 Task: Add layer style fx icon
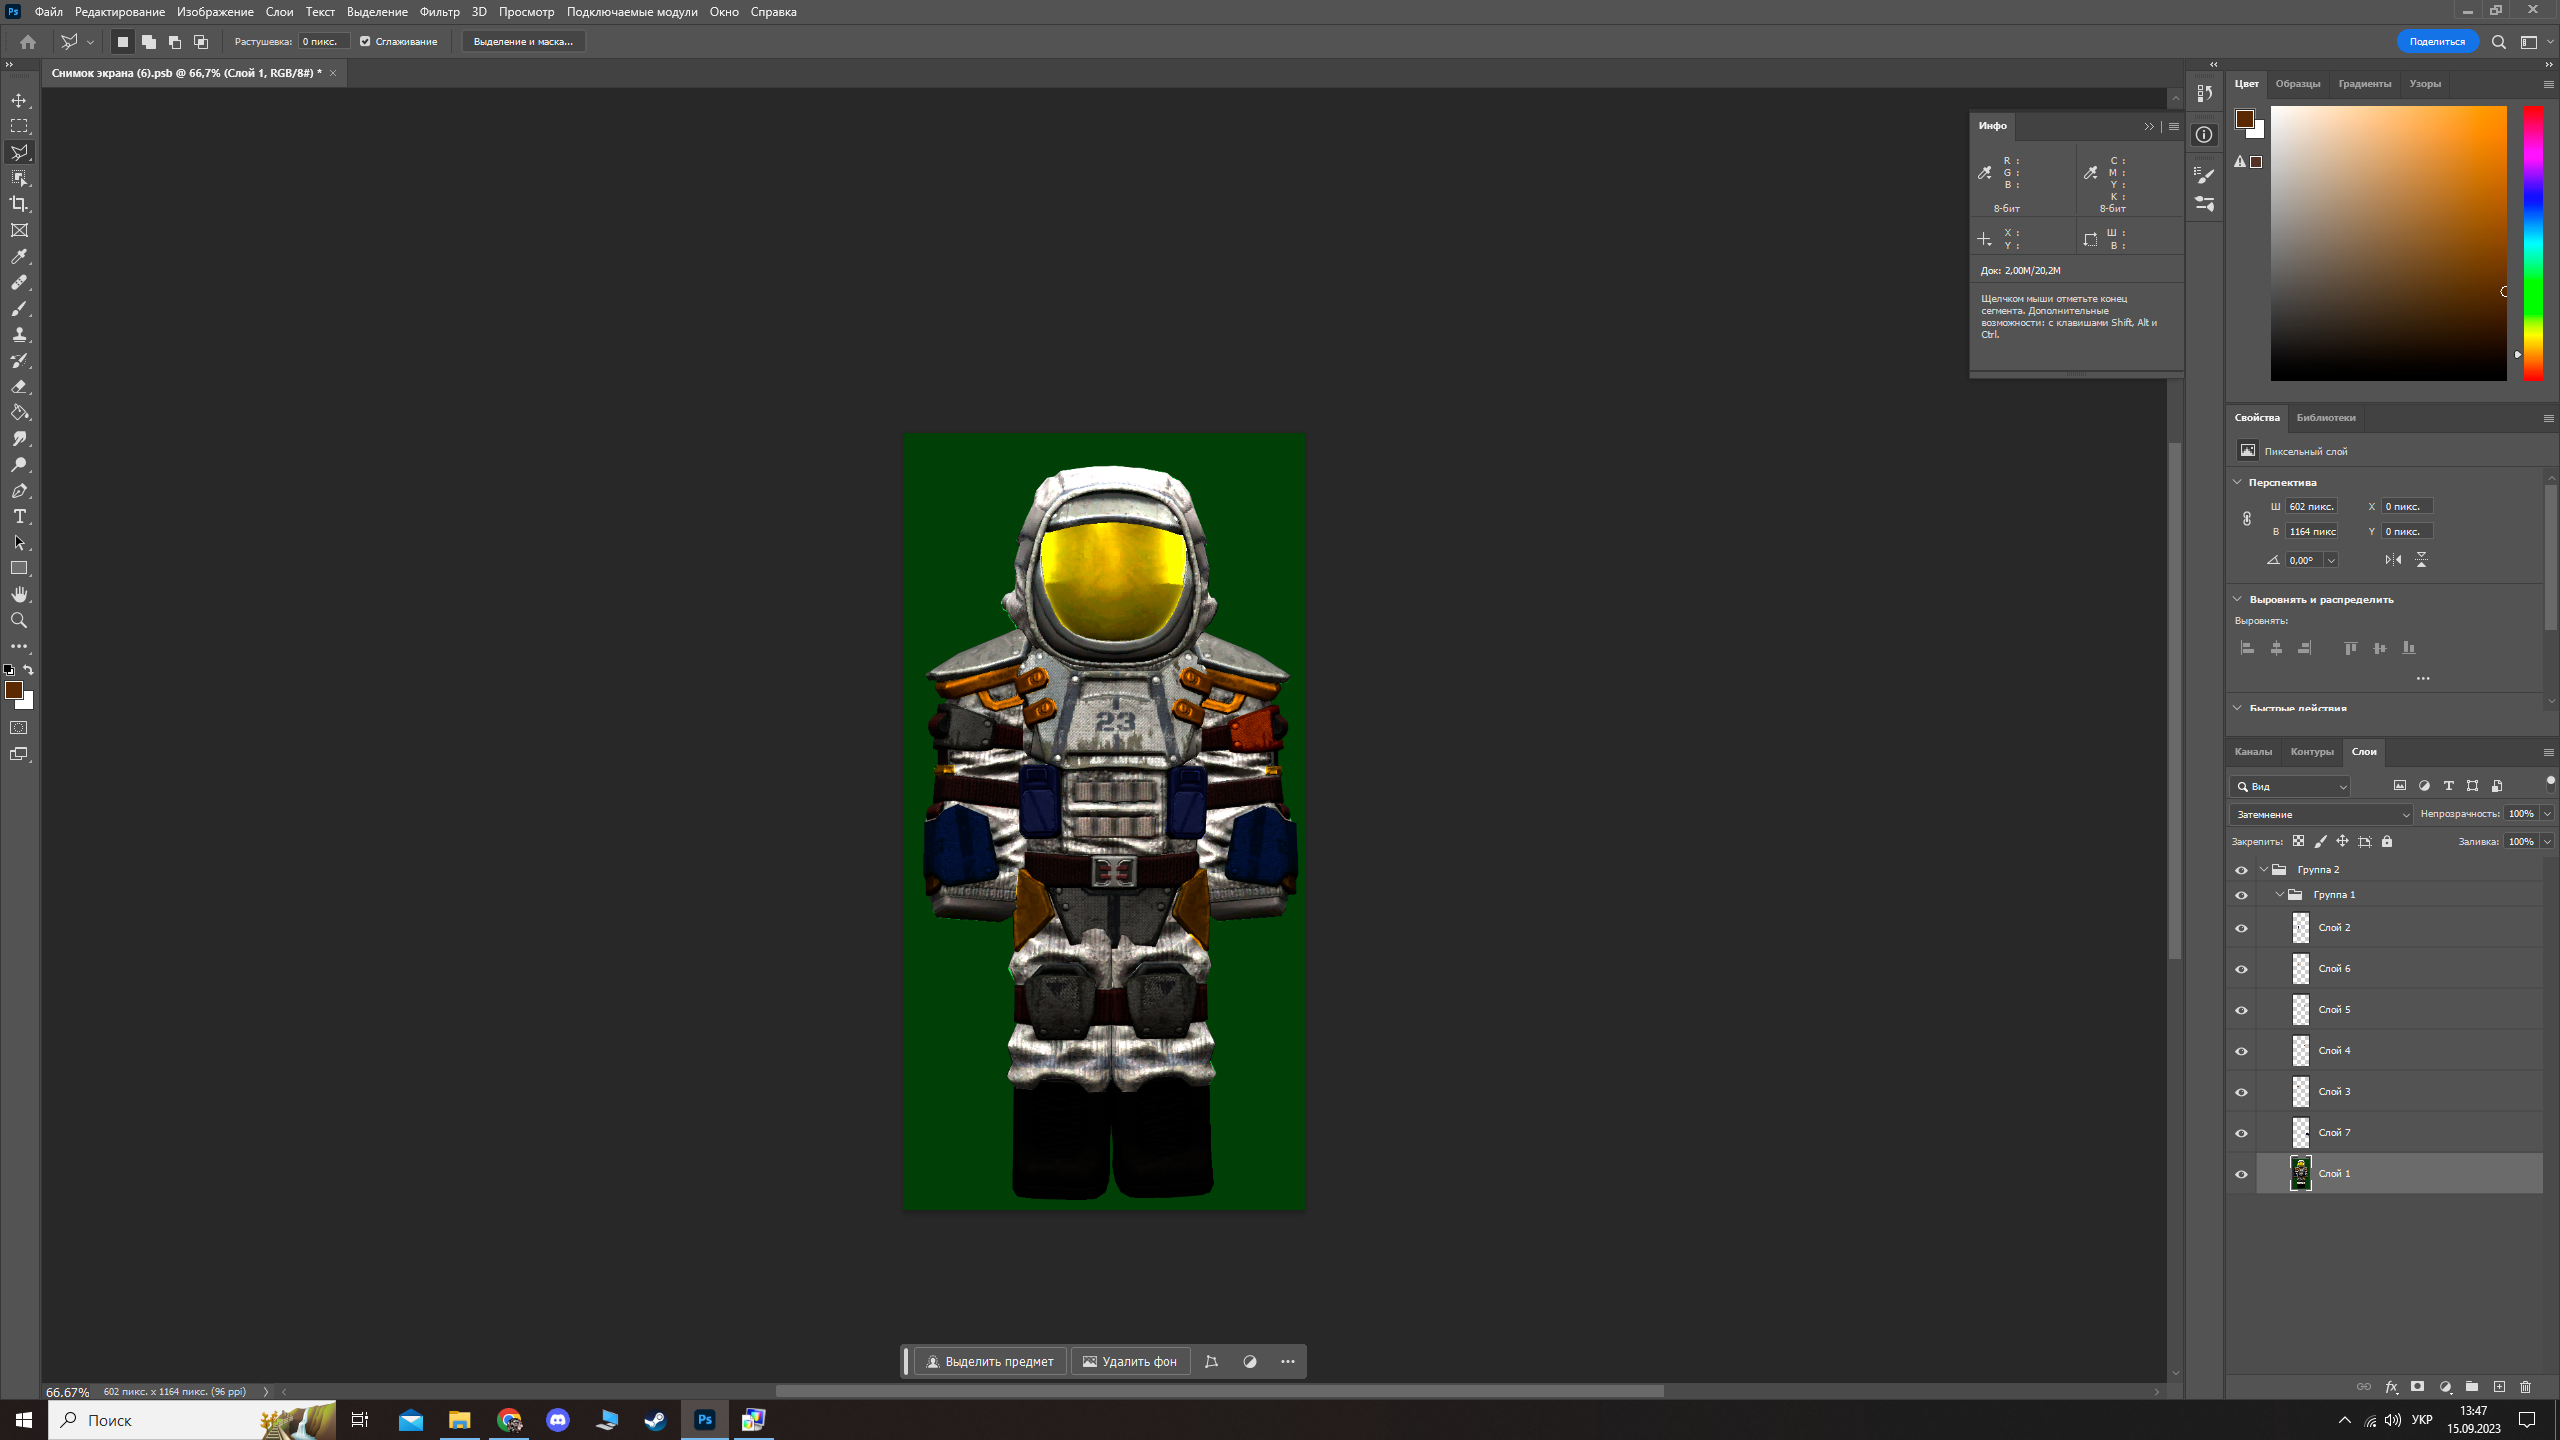tap(2391, 1387)
